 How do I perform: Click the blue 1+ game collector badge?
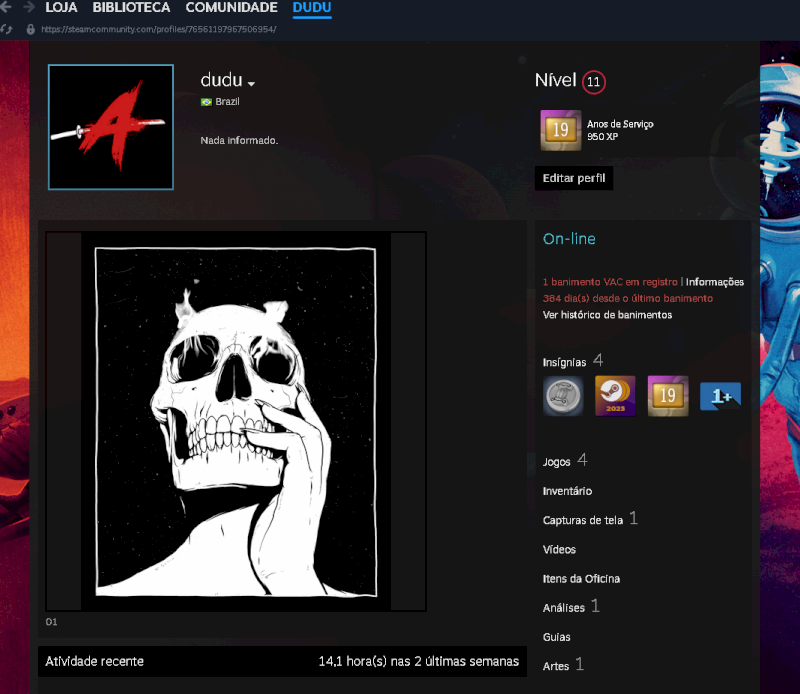point(720,396)
